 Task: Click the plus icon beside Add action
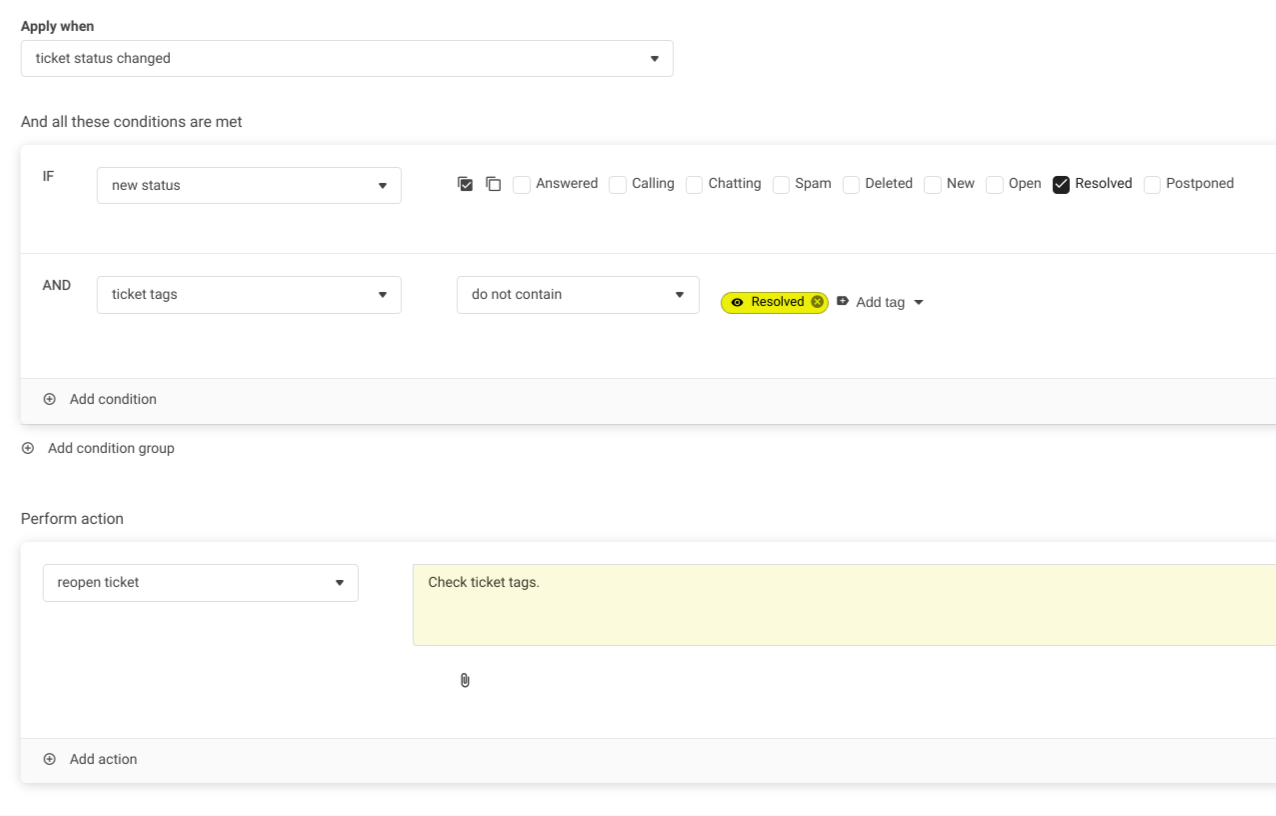pyautogui.click(x=50, y=759)
